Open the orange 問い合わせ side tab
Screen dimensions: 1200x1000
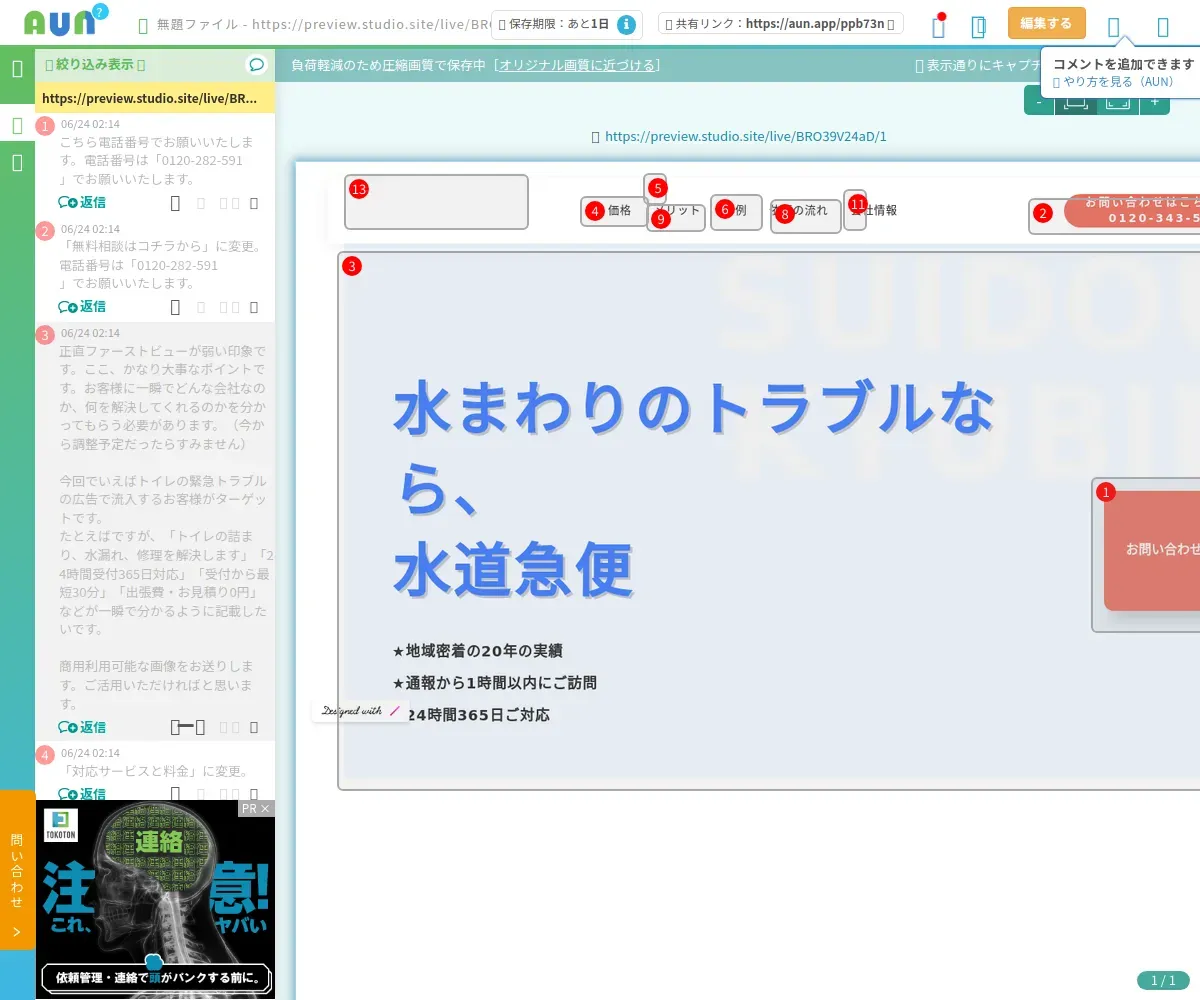17,870
